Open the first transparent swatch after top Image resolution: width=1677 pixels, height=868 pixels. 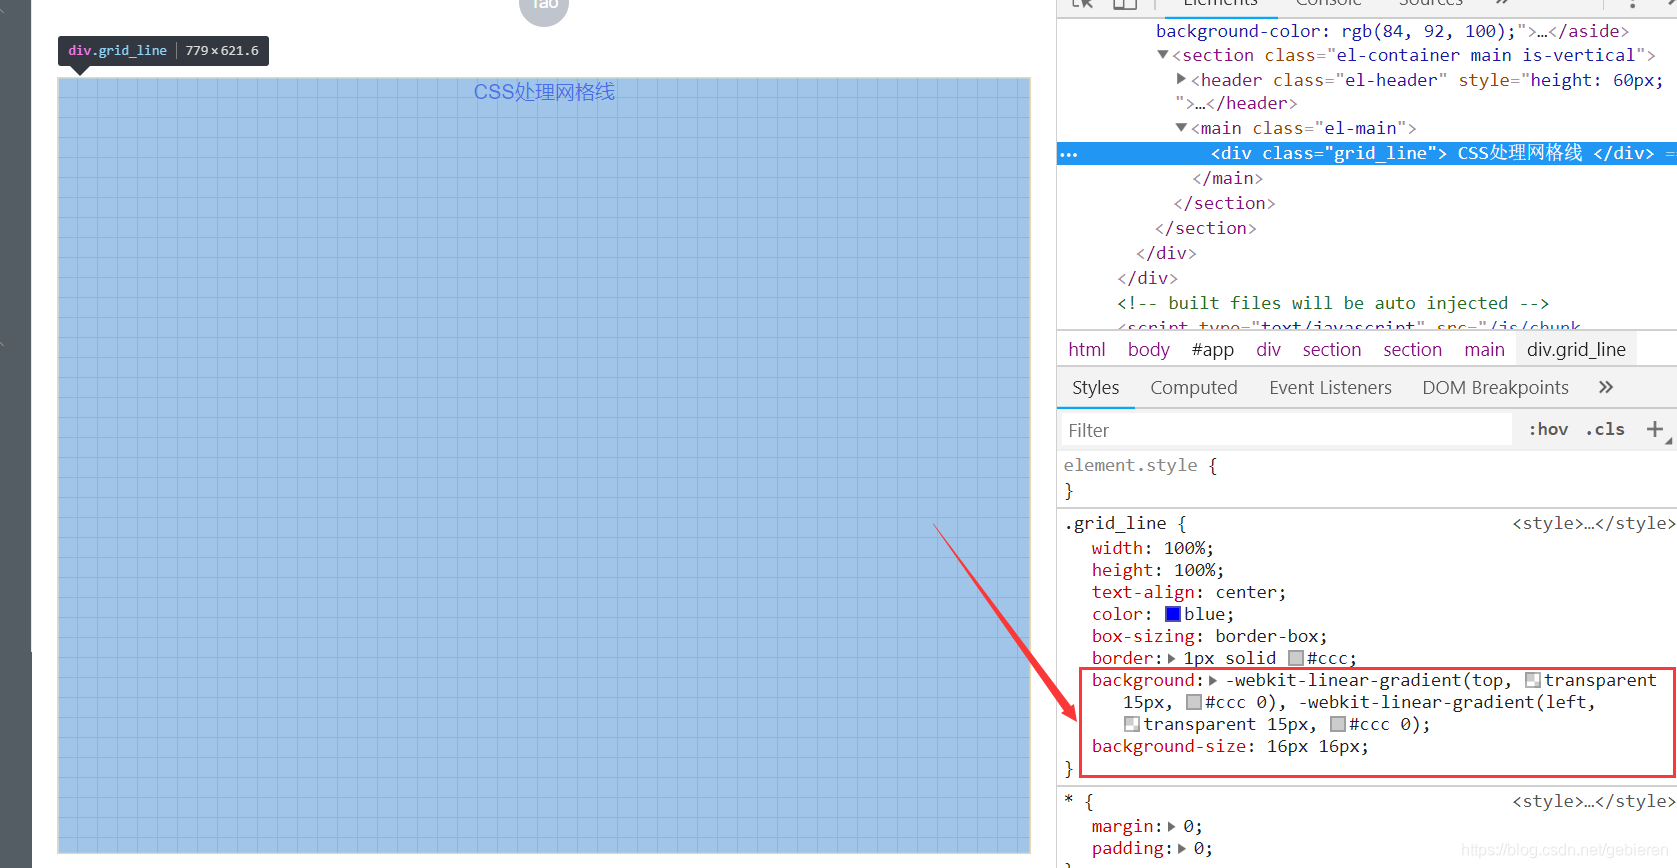point(1532,680)
